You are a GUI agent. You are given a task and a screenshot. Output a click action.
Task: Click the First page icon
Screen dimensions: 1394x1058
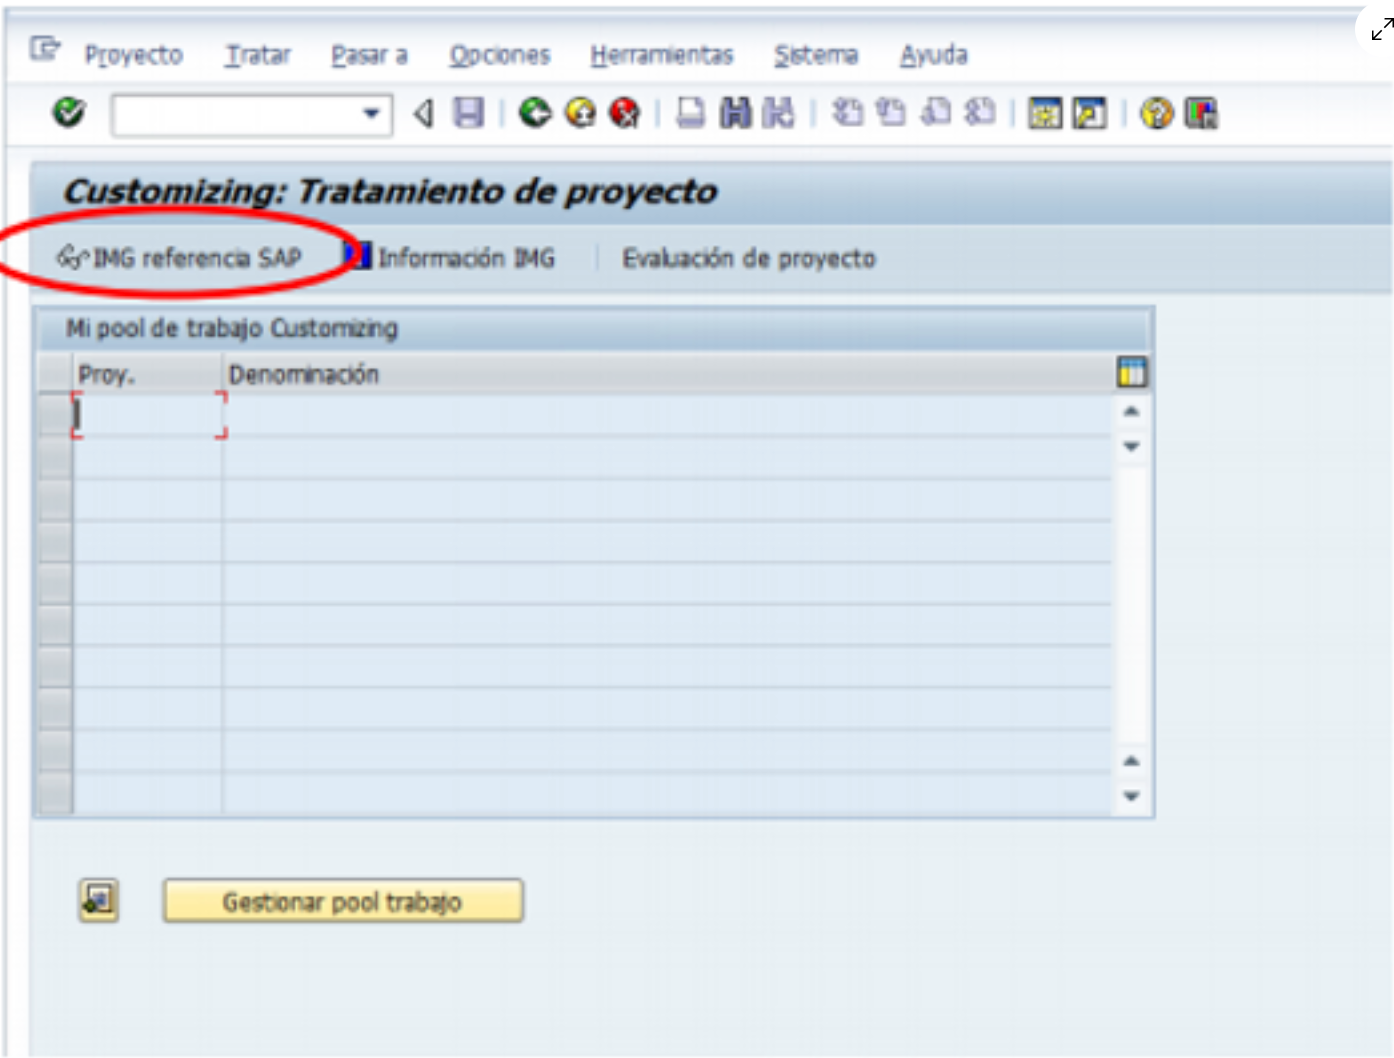848,113
